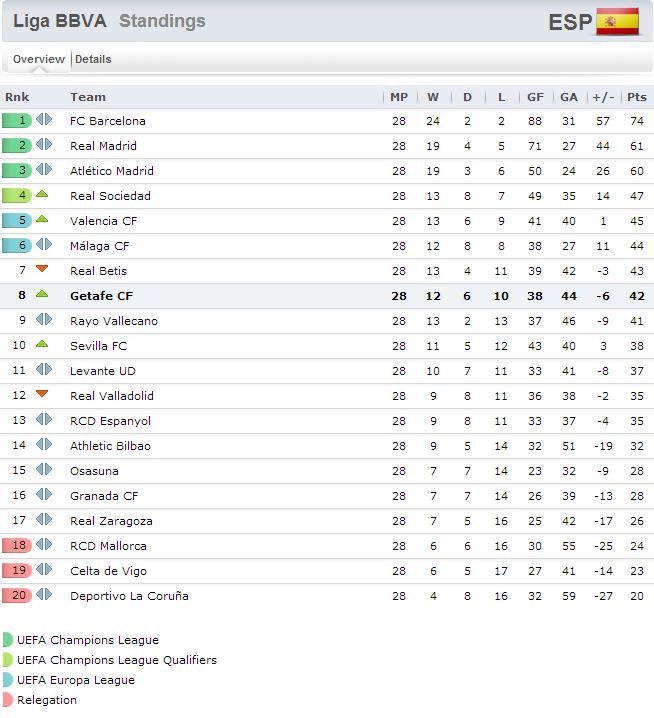Click the green up arrow beside Real Sociedad
654x718 pixels.
42,195
